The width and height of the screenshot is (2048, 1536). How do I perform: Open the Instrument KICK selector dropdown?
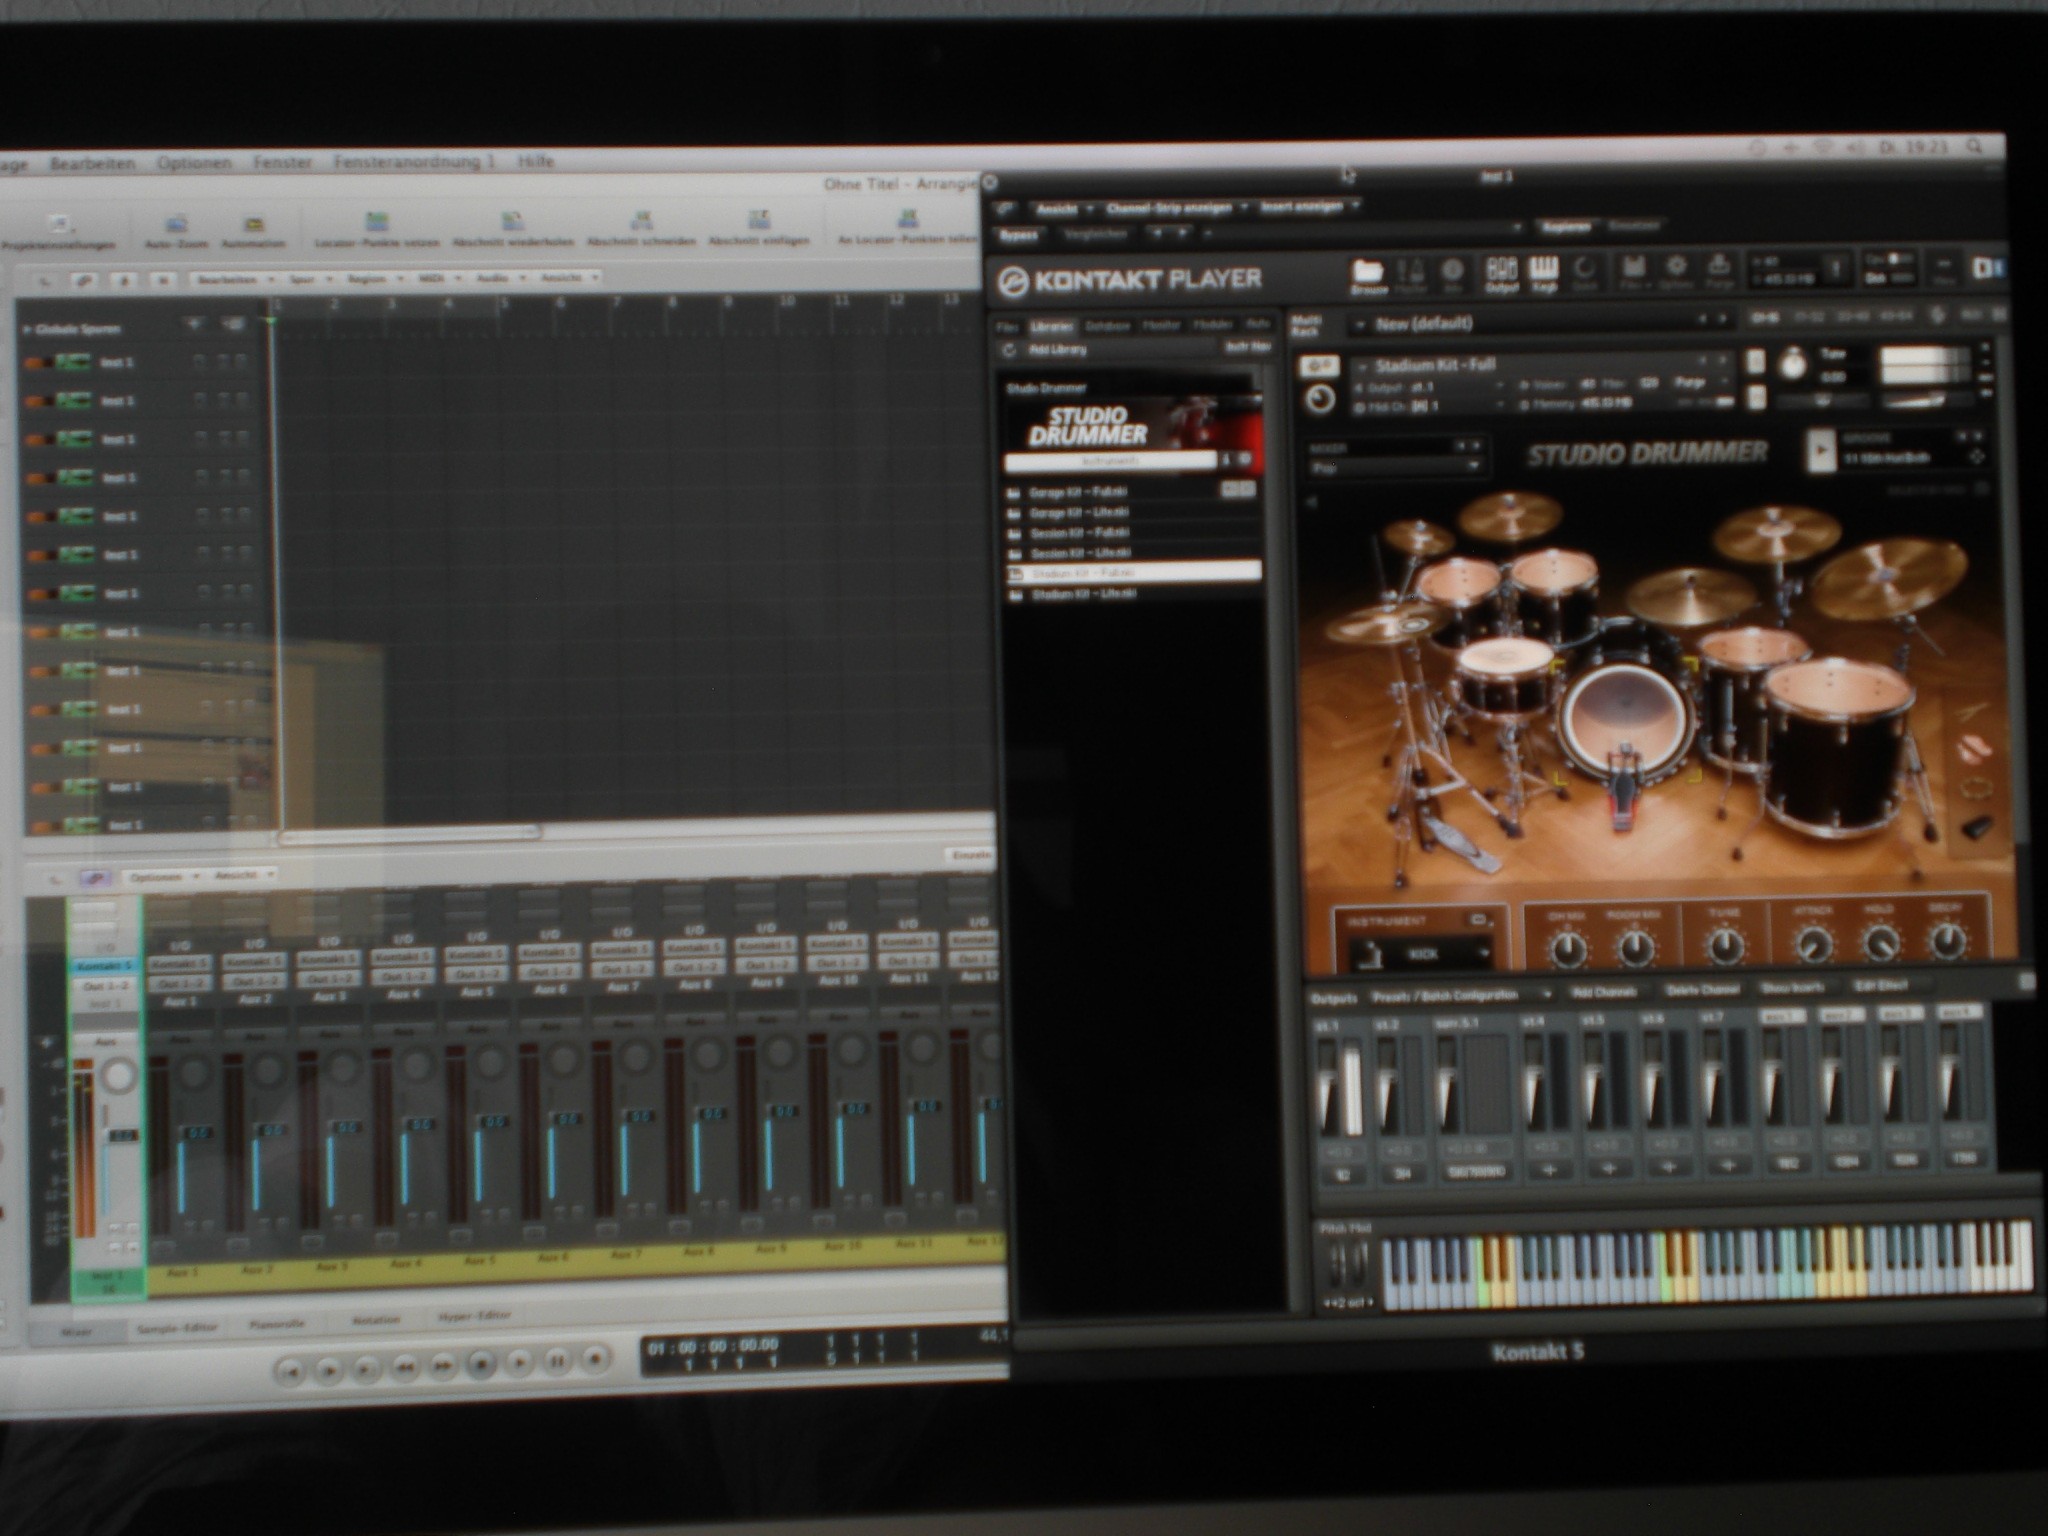click(x=1420, y=954)
